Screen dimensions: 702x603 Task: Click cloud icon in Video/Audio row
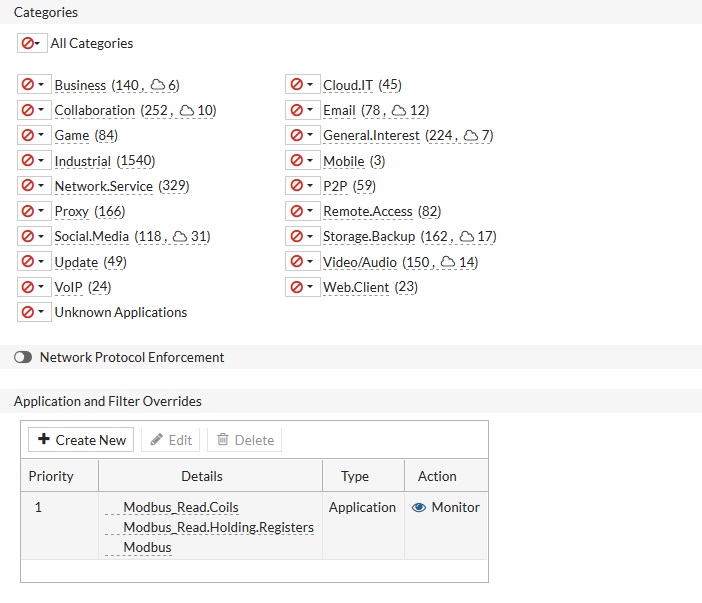449,262
